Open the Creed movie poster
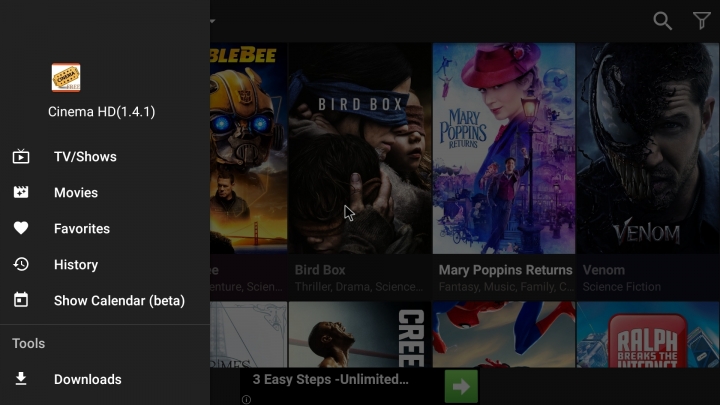Screen dimensions: 720x405 pos(360,334)
